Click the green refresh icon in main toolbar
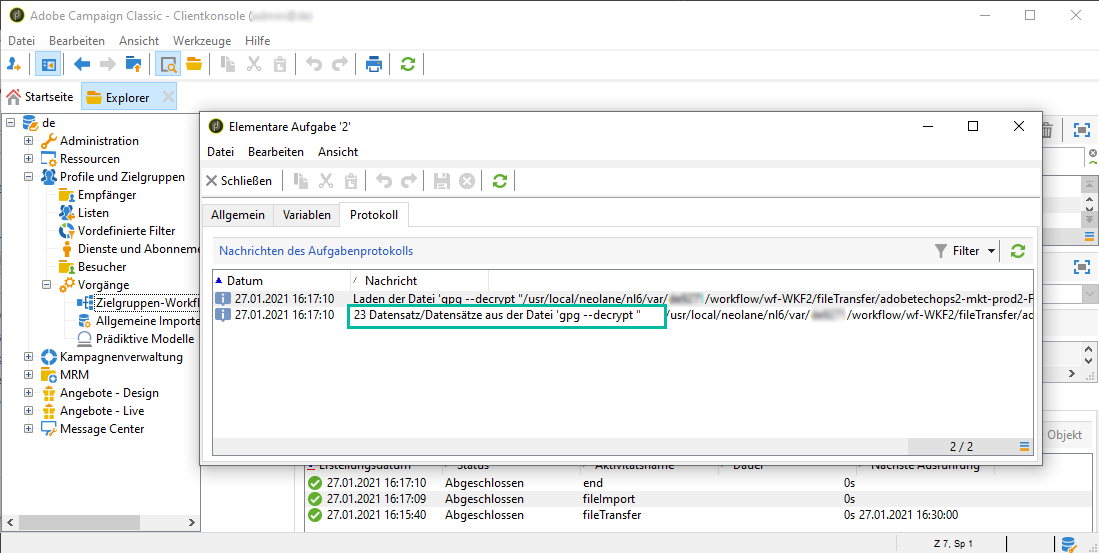This screenshot has height=553, width=1099. [x=407, y=64]
